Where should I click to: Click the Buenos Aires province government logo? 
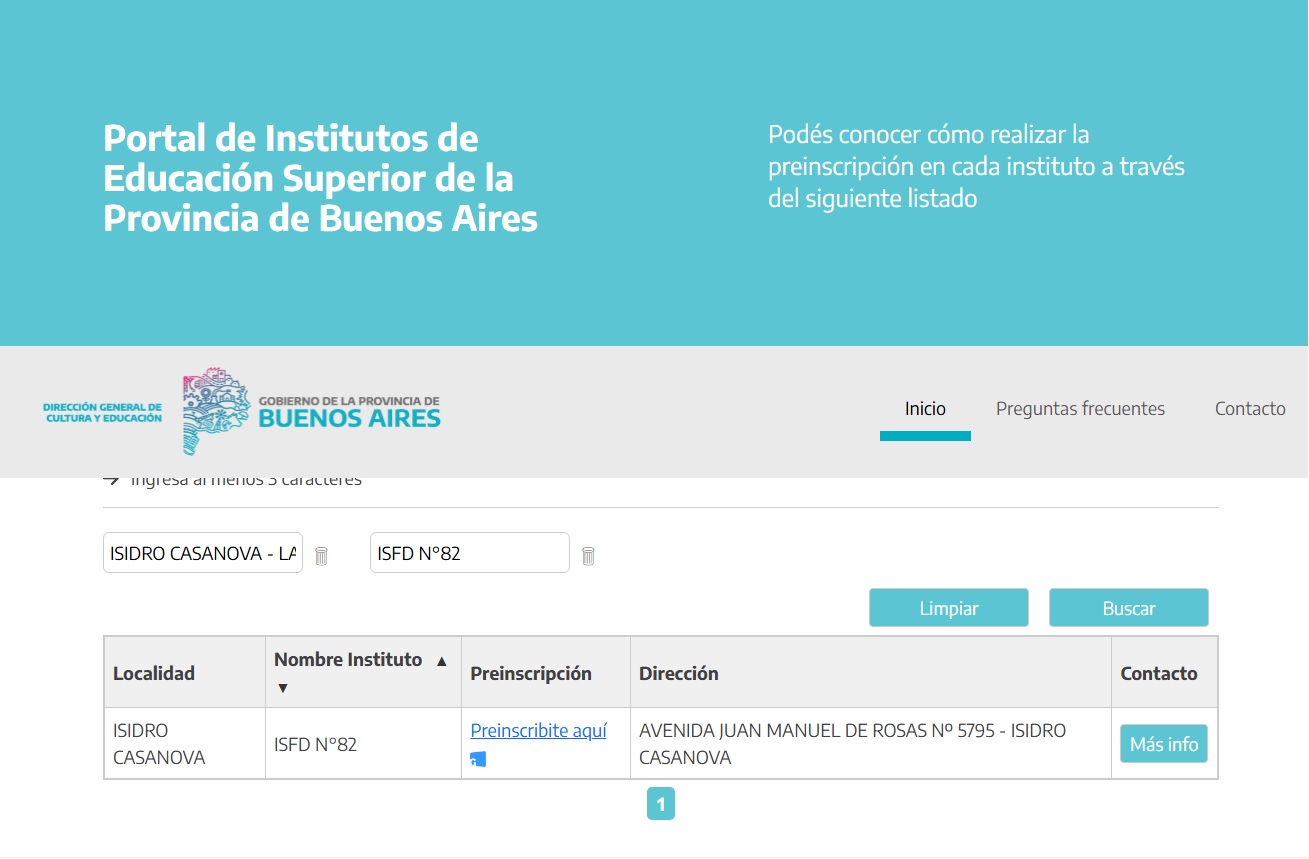pos(312,410)
